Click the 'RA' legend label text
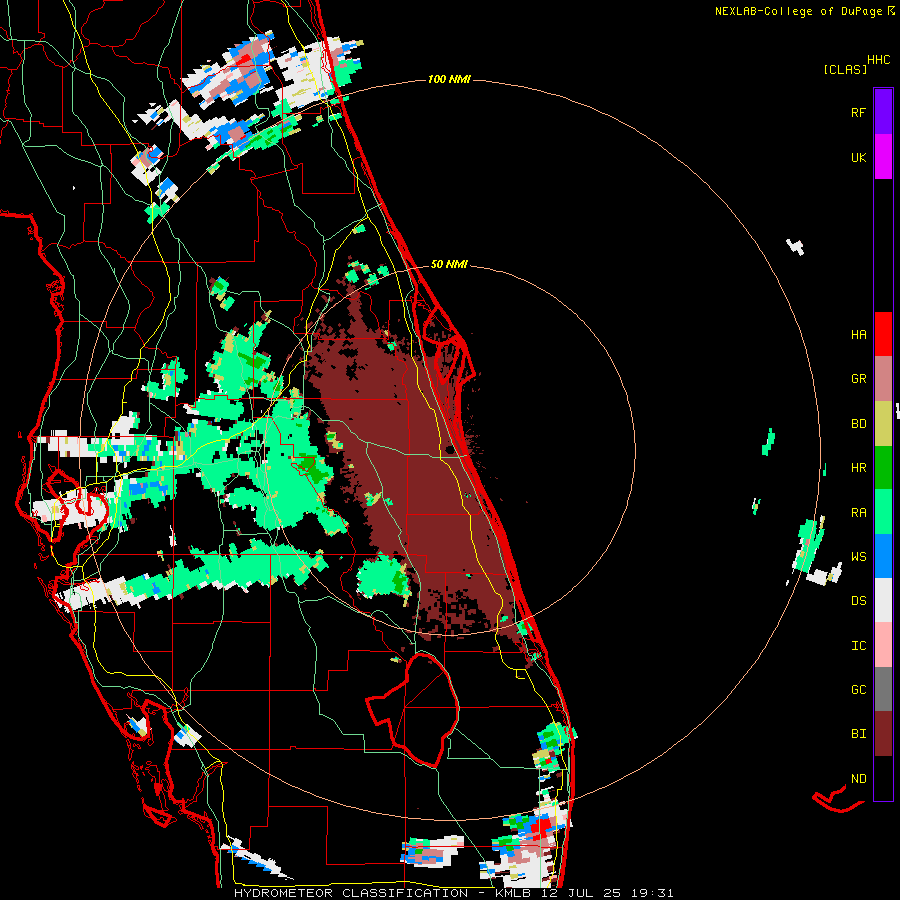 (x=858, y=513)
